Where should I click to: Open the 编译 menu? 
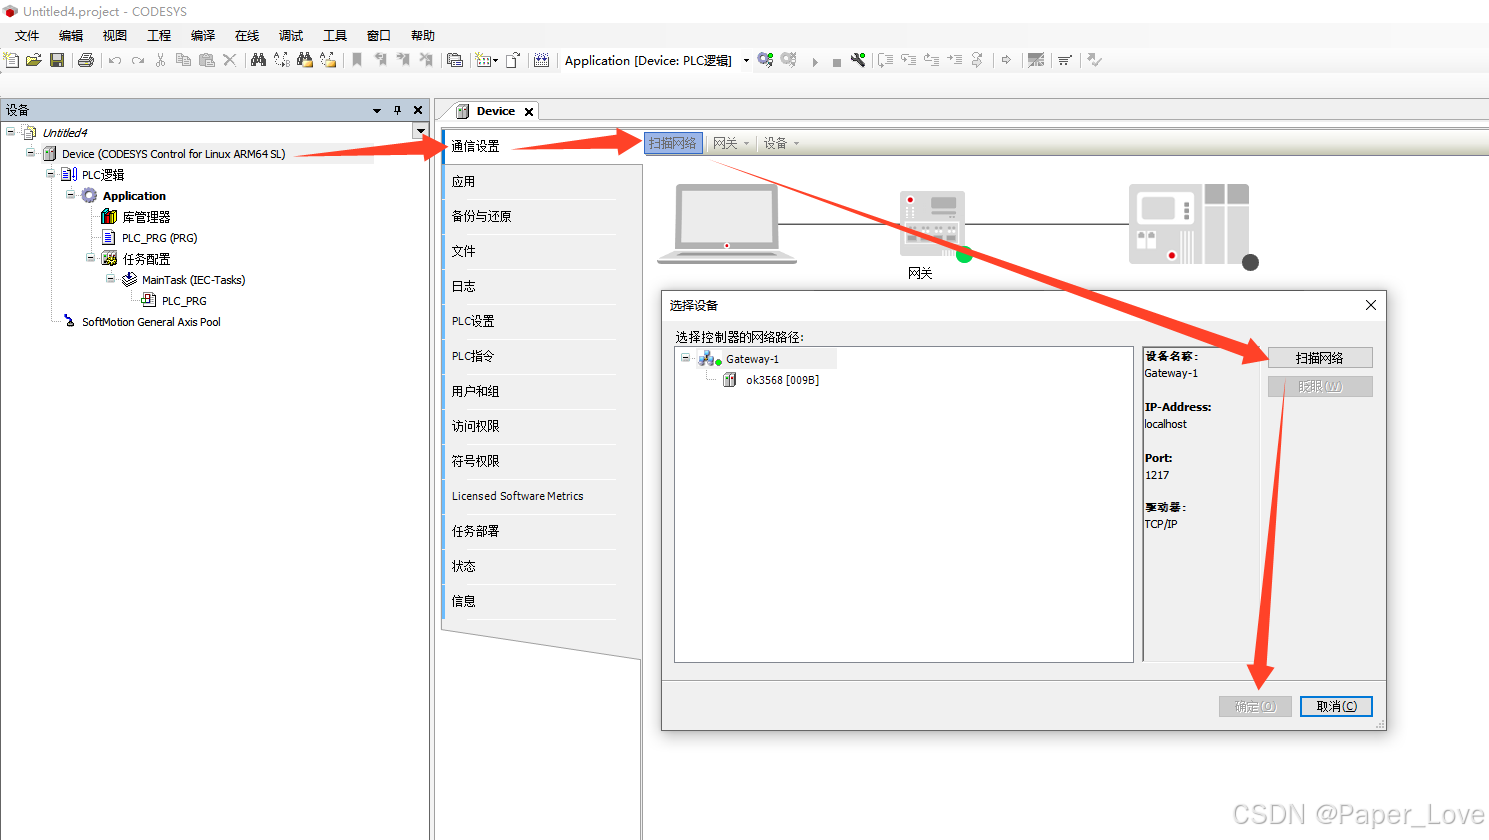[203, 36]
